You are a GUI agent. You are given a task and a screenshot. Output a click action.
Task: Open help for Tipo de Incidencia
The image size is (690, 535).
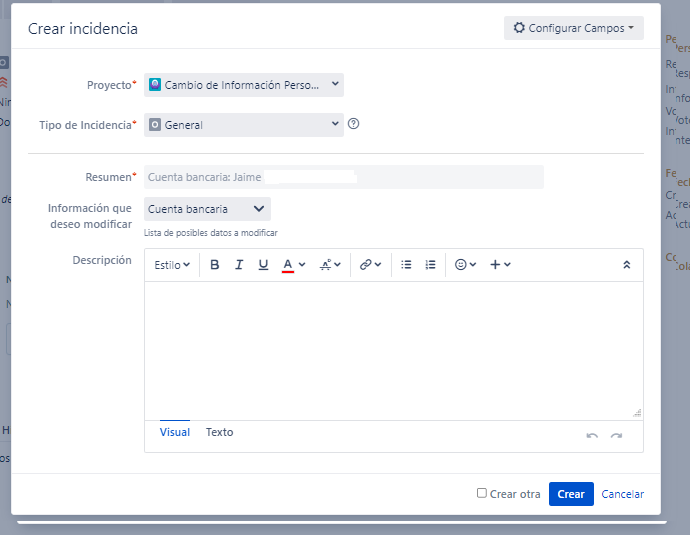353,124
